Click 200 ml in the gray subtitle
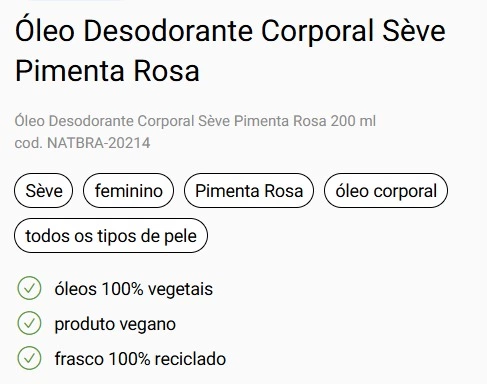487x384 pixels. (353, 121)
